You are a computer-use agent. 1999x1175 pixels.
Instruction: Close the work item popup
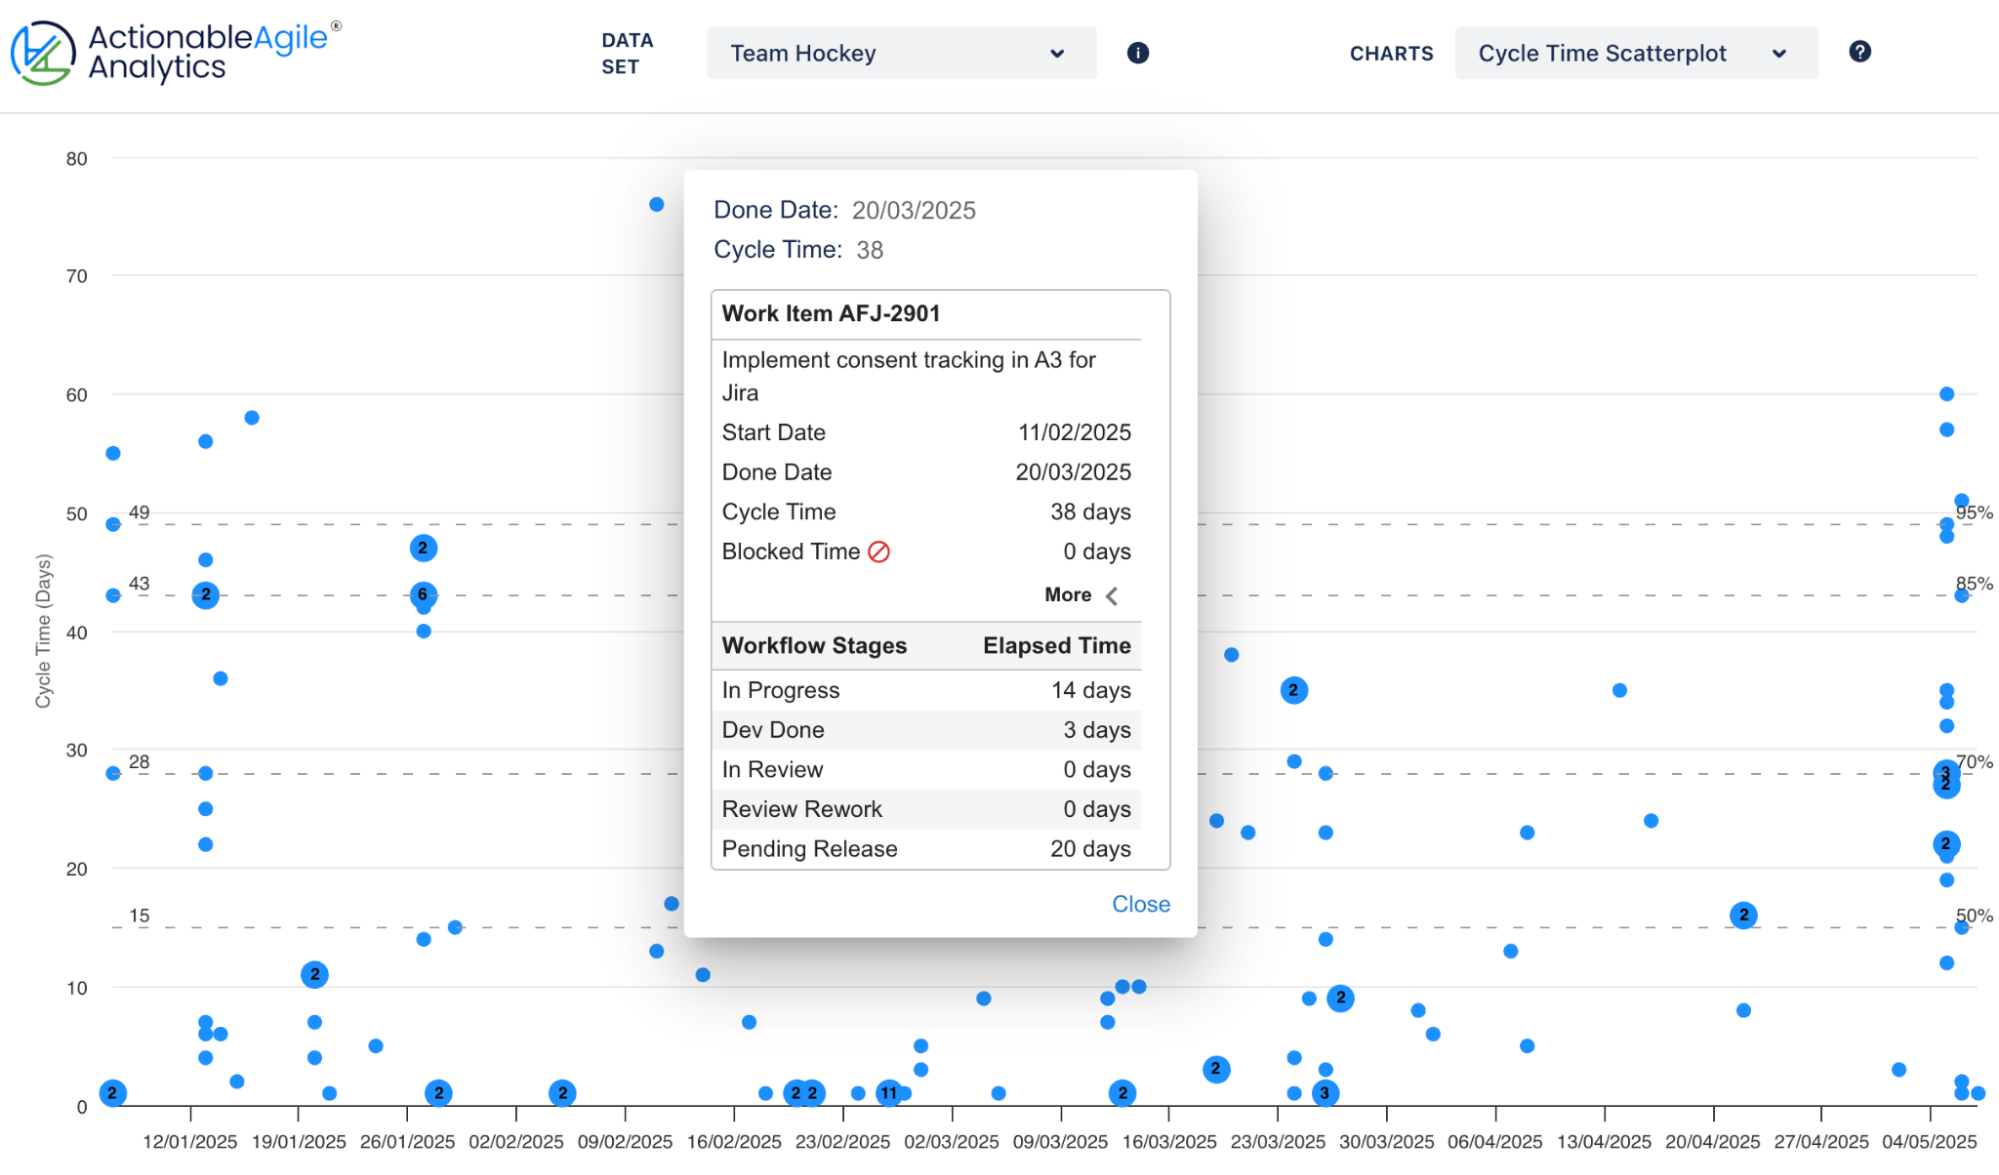(1140, 904)
